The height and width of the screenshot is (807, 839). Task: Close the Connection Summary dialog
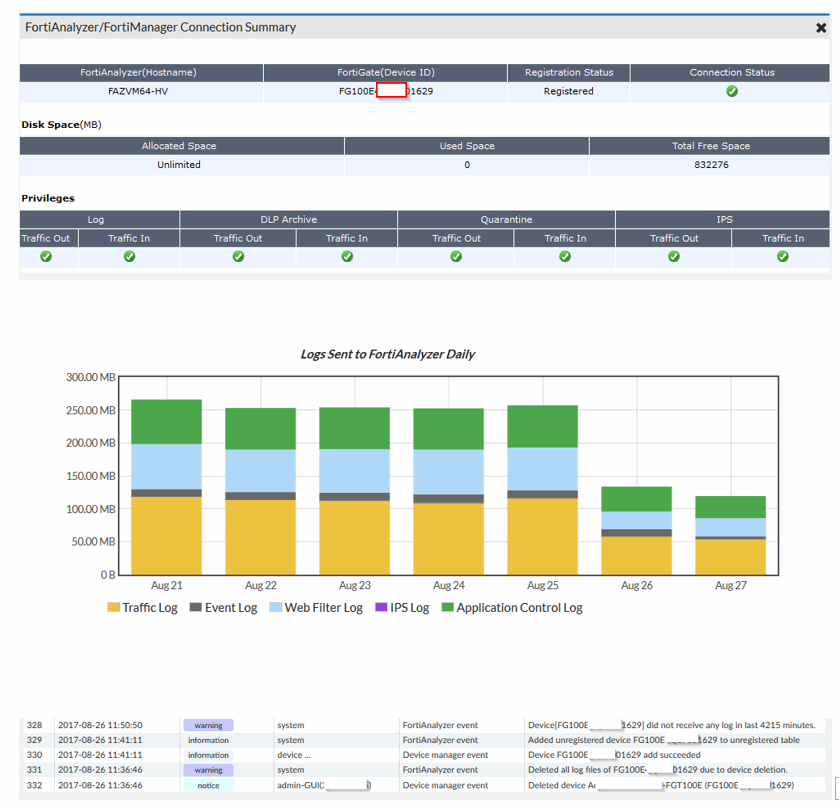821,28
